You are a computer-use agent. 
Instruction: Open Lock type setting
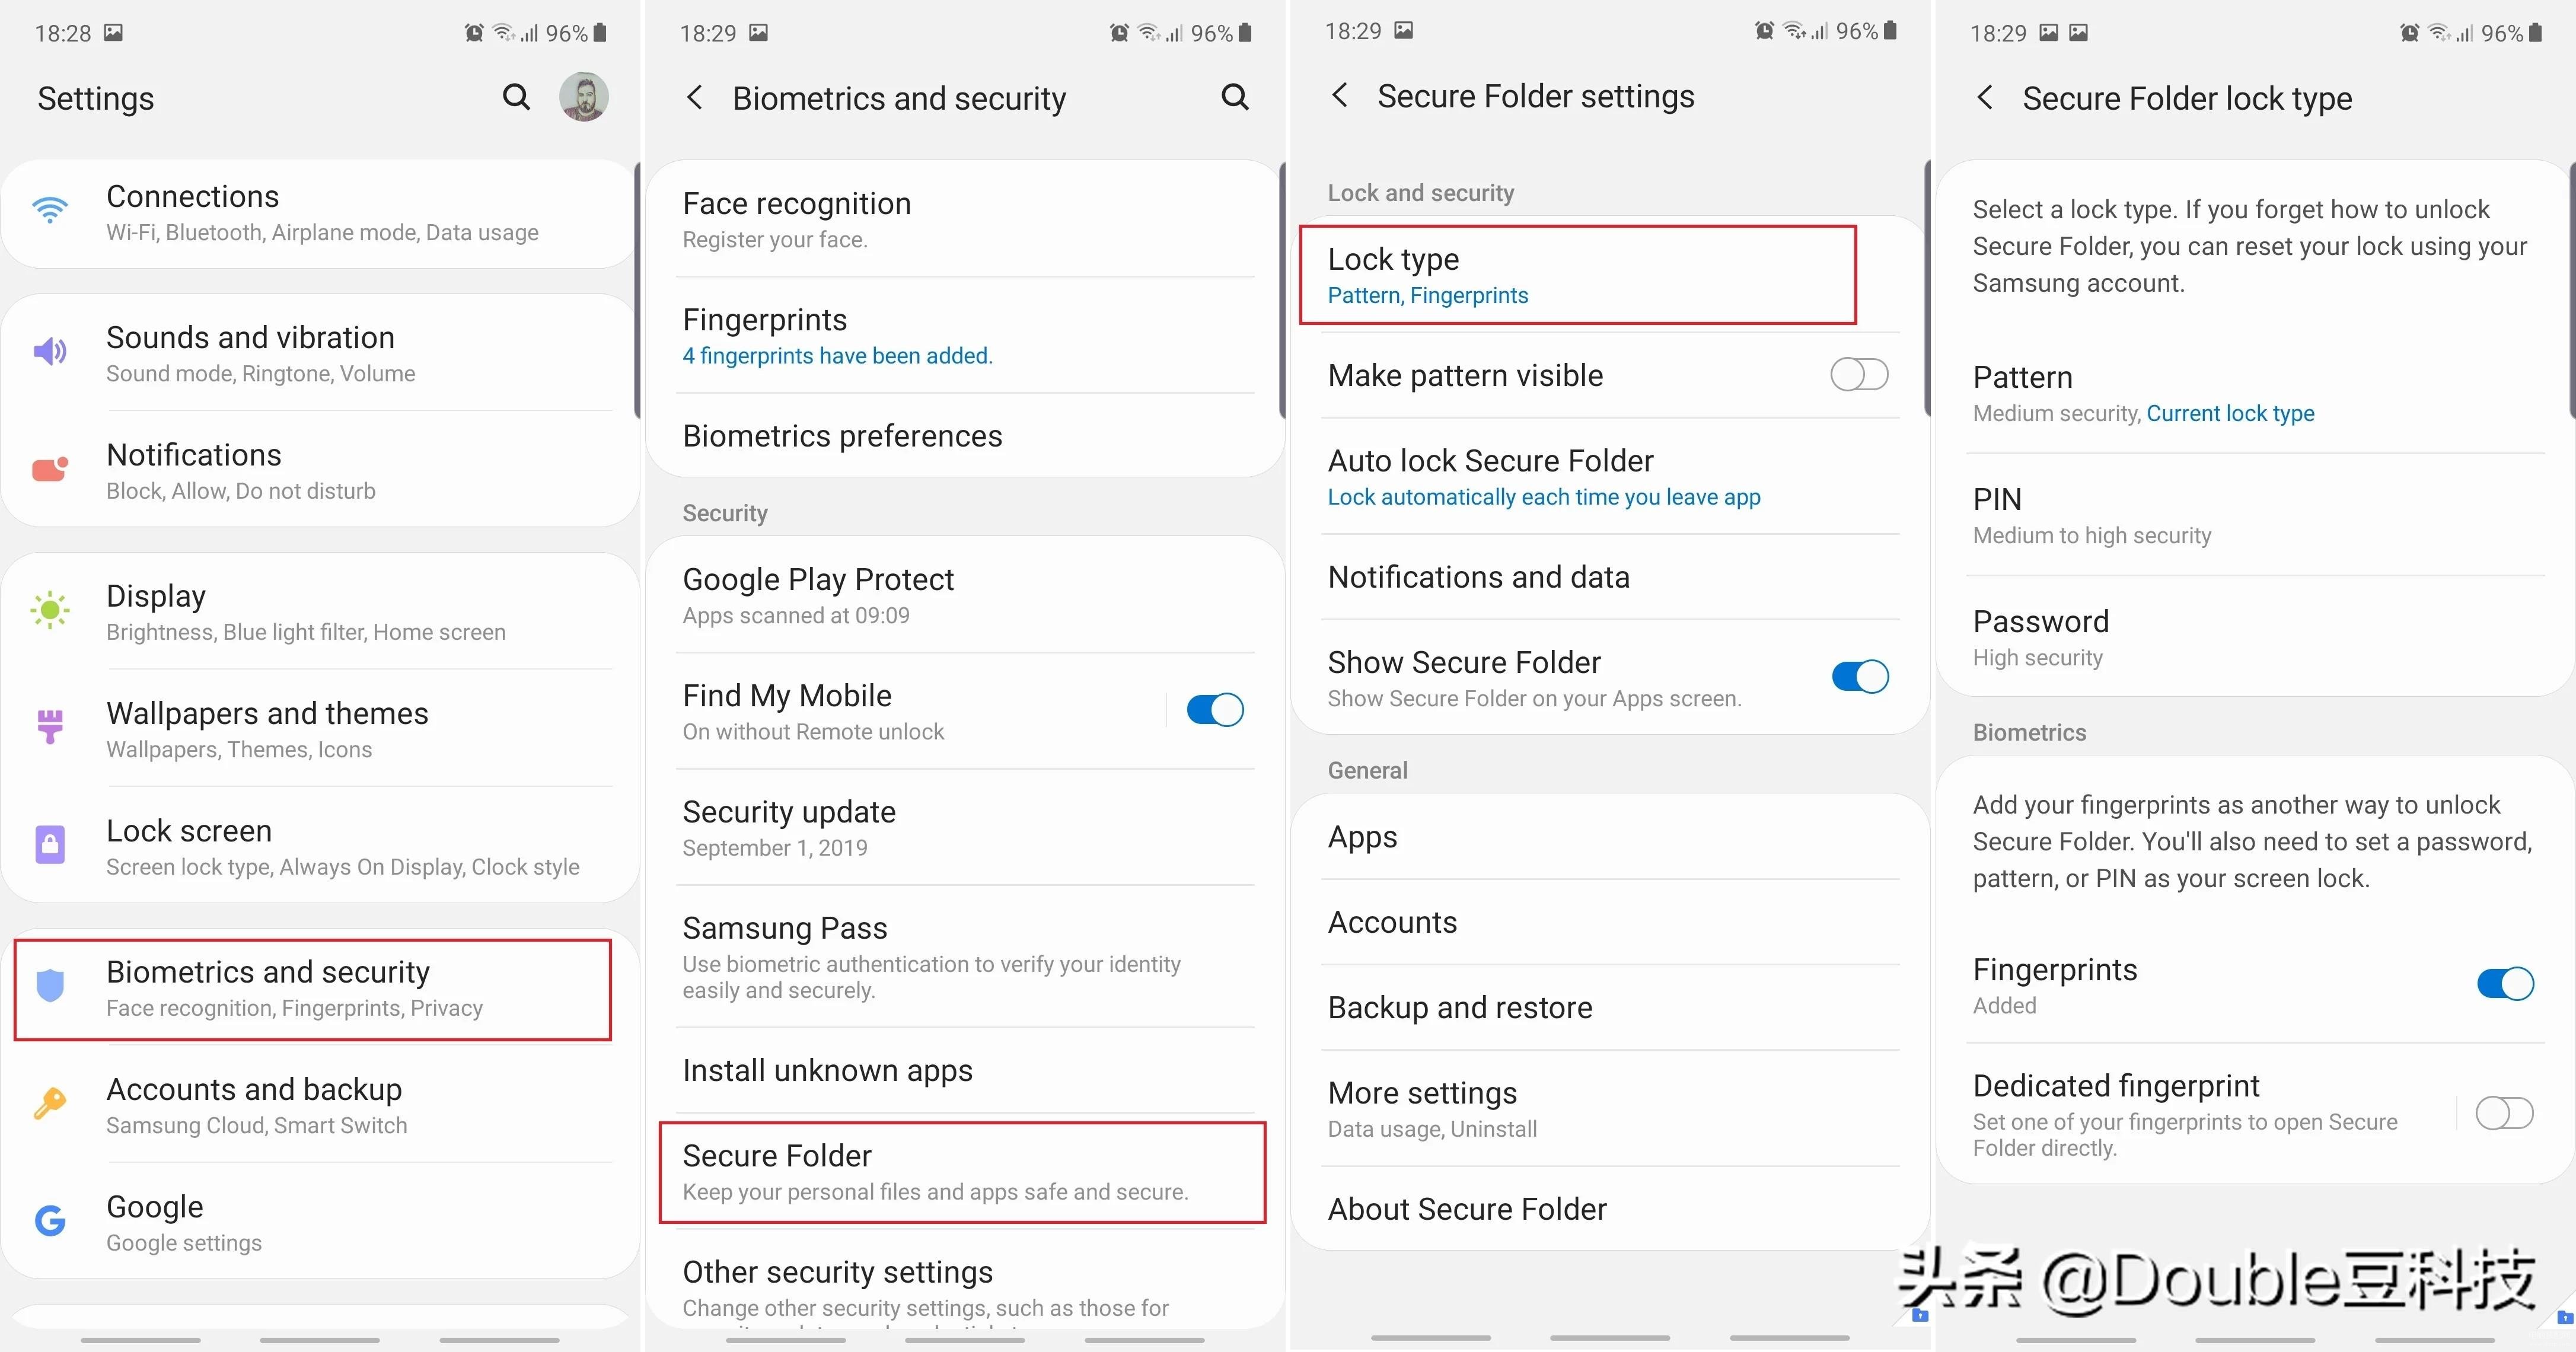pos(1577,275)
